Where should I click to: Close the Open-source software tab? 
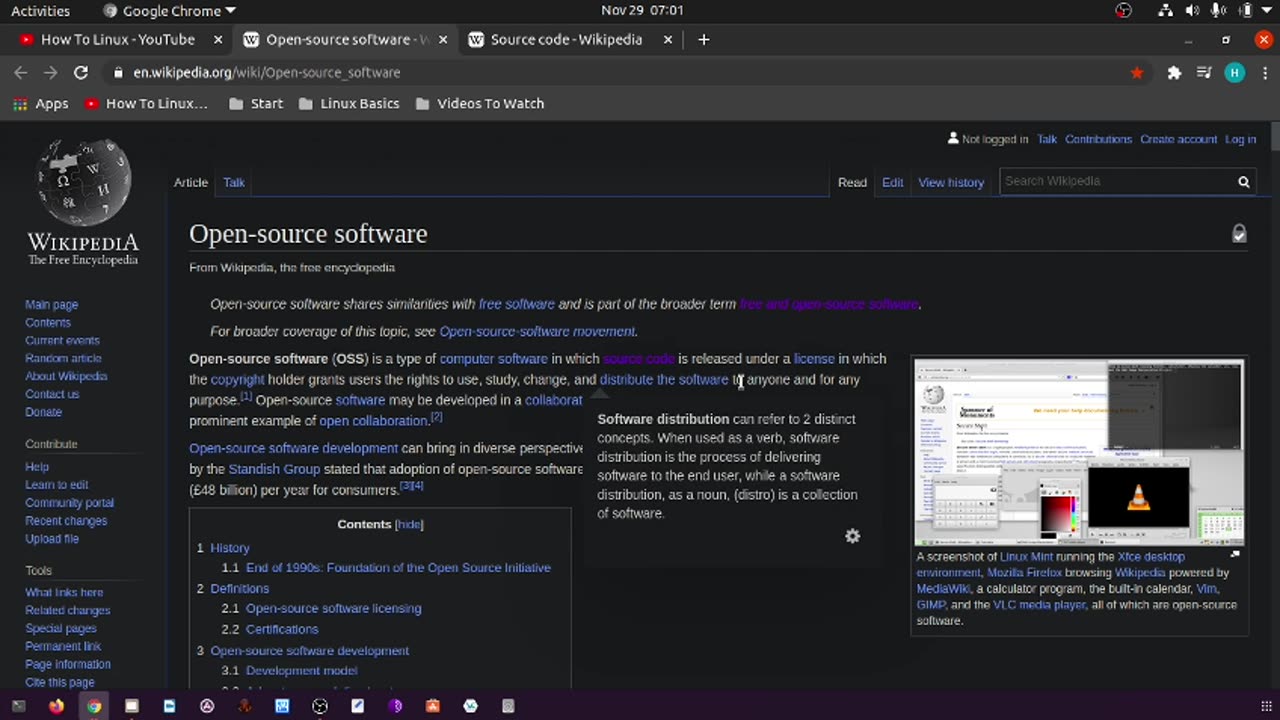(x=443, y=39)
